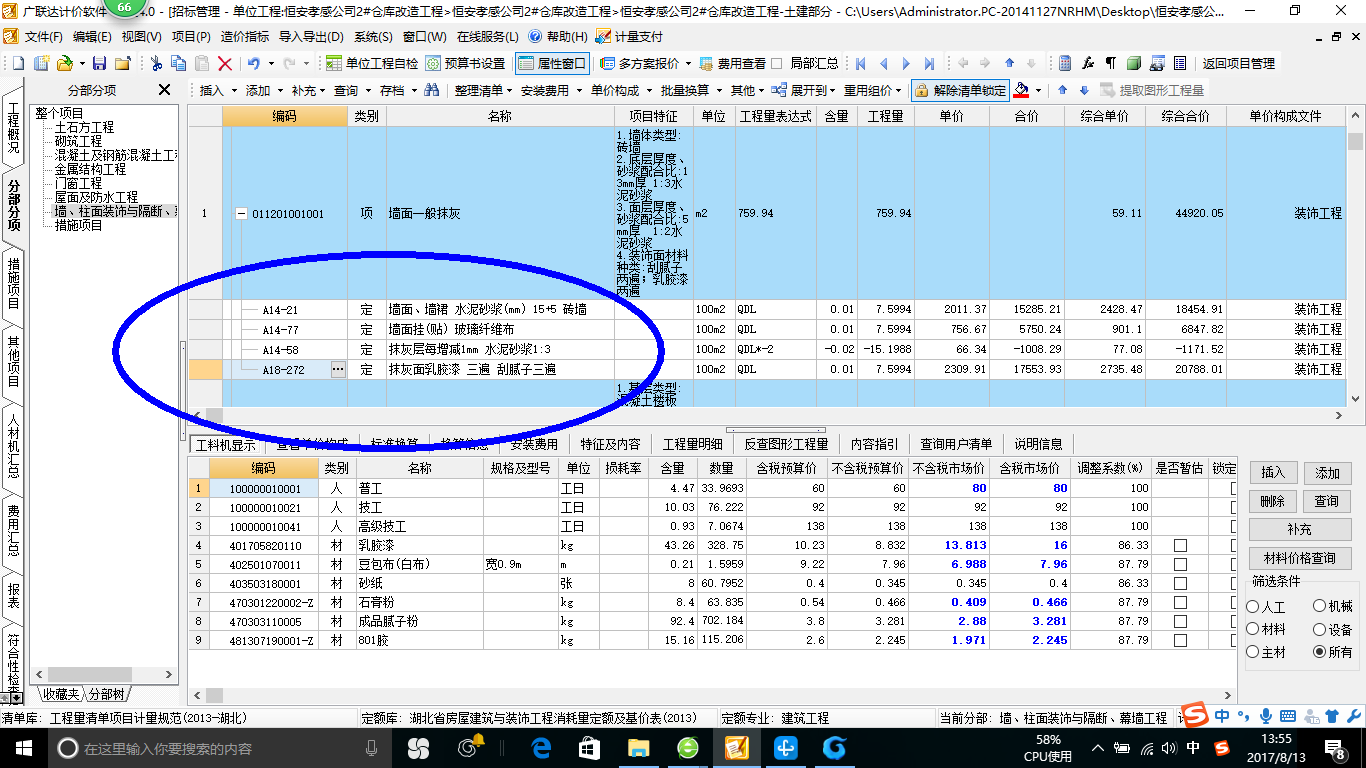The width and height of the screenshot is (1366, 768).
Task: Click the 查询 button beside 删除
Action: coord(1327,501)
